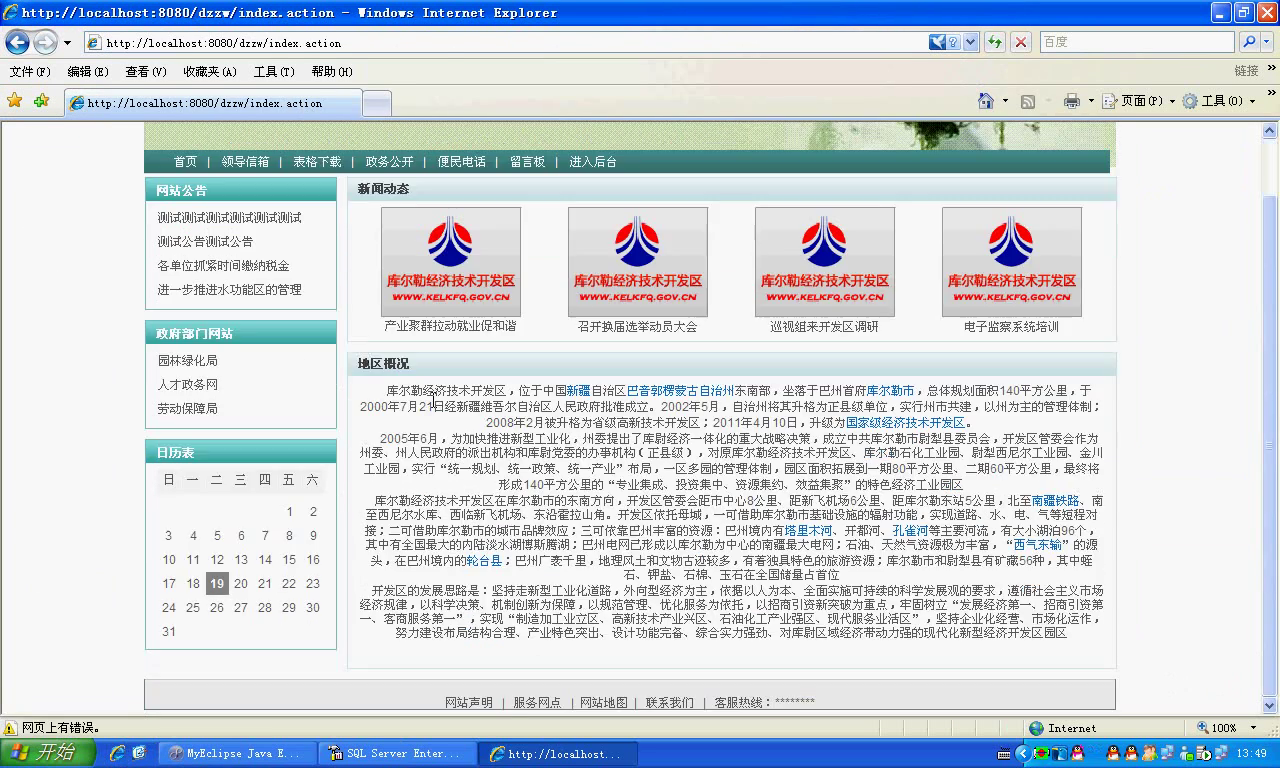
Task: Open 领导信箱 in the site navigation
Action: 245,162
